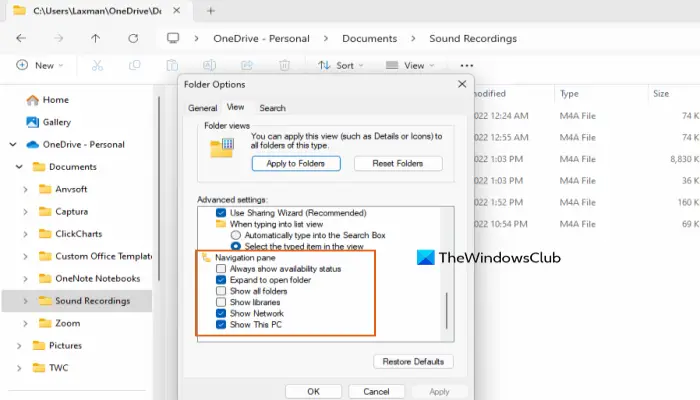The image size is (700, 400).
Task: Go back using the back arrow
Action: click(21, 38)
